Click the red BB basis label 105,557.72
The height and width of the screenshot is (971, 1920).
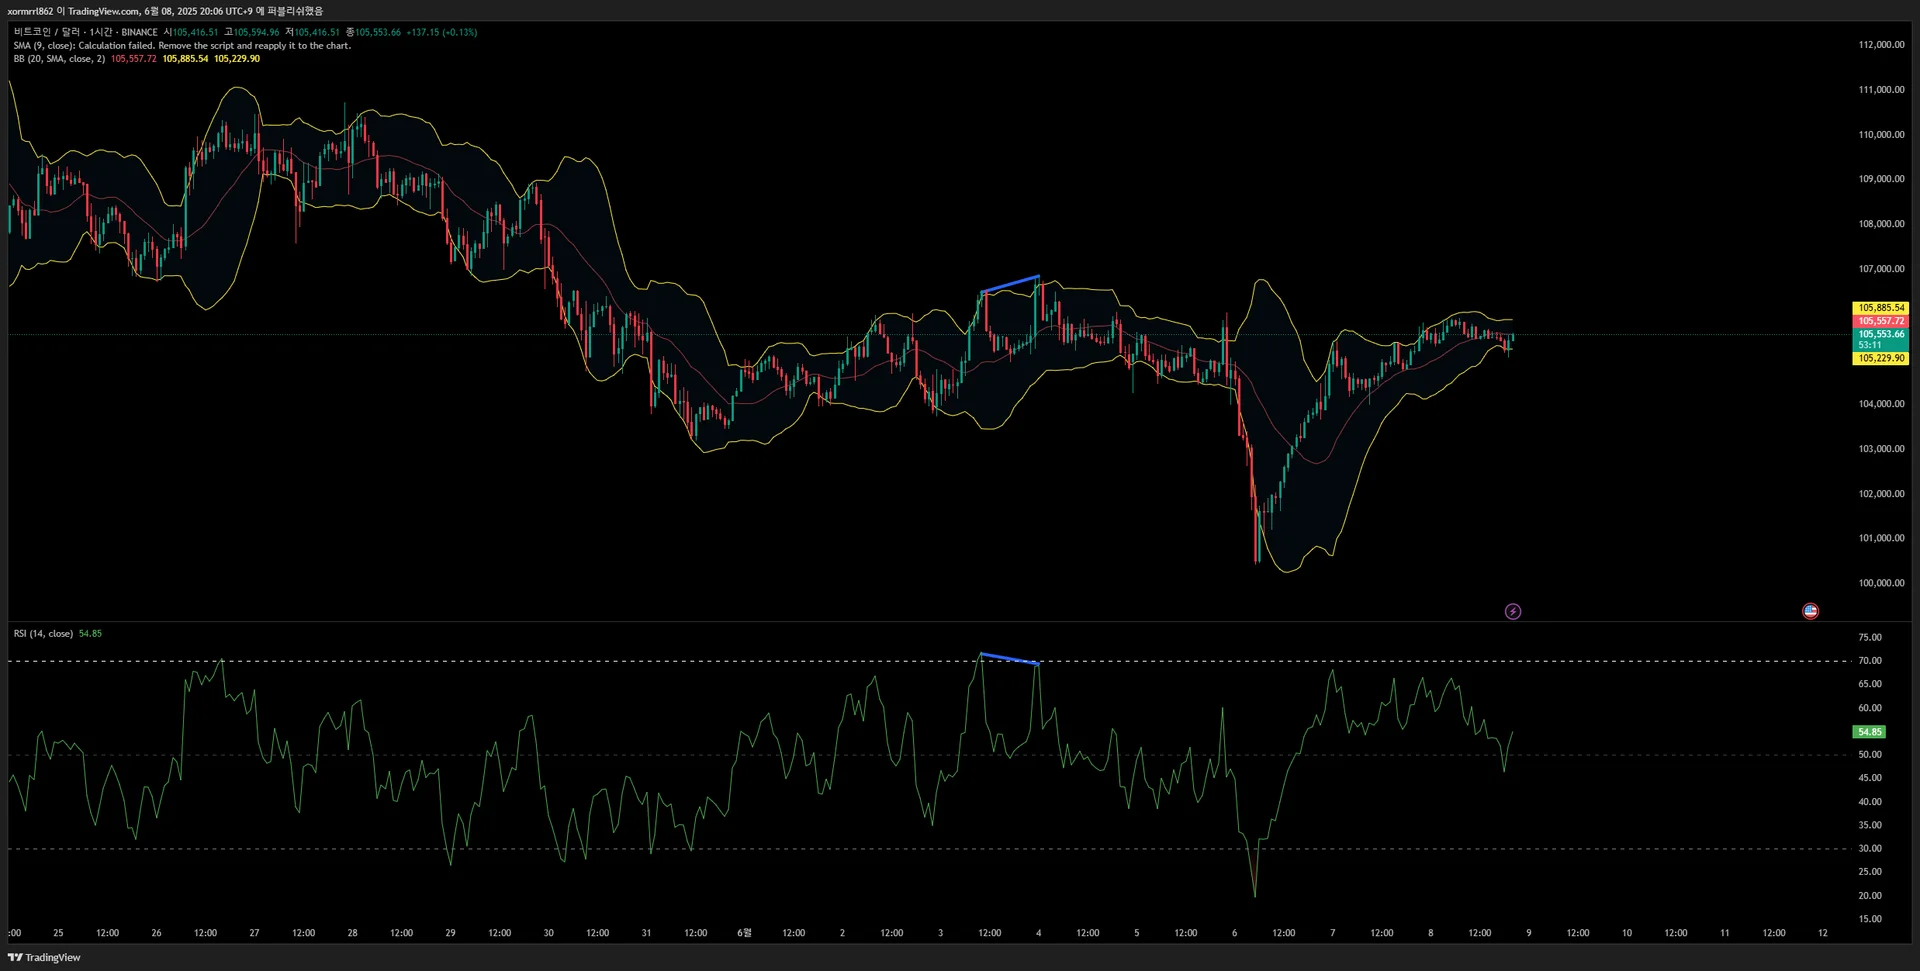(x=1880, y=321)
